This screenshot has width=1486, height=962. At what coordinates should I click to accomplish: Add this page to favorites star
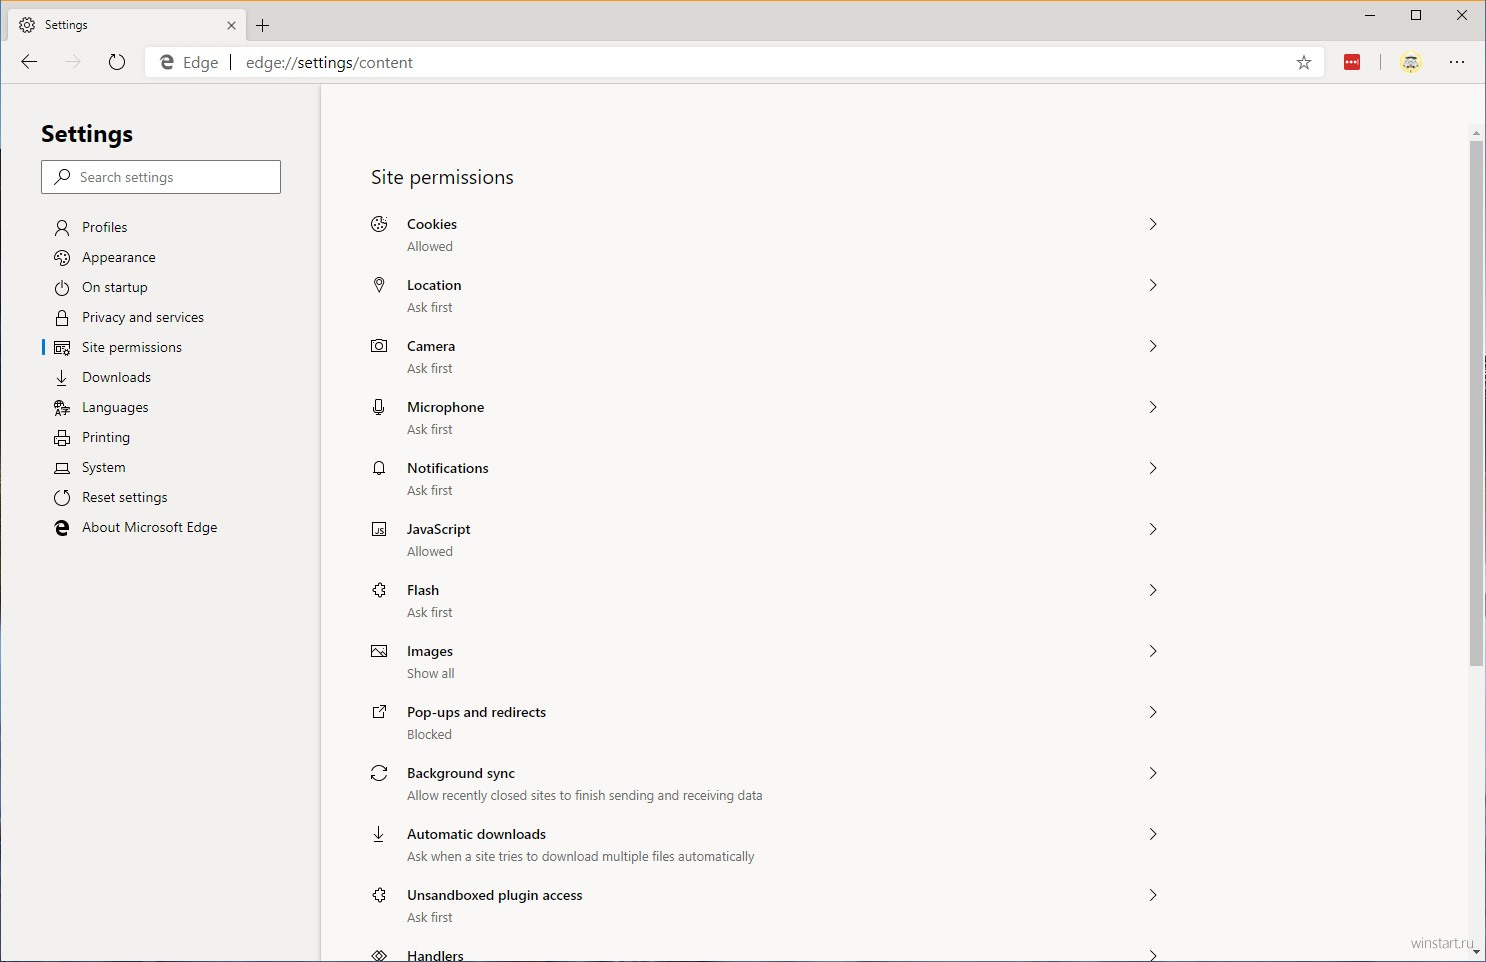pyautogui.click(x=1303, y=62)
